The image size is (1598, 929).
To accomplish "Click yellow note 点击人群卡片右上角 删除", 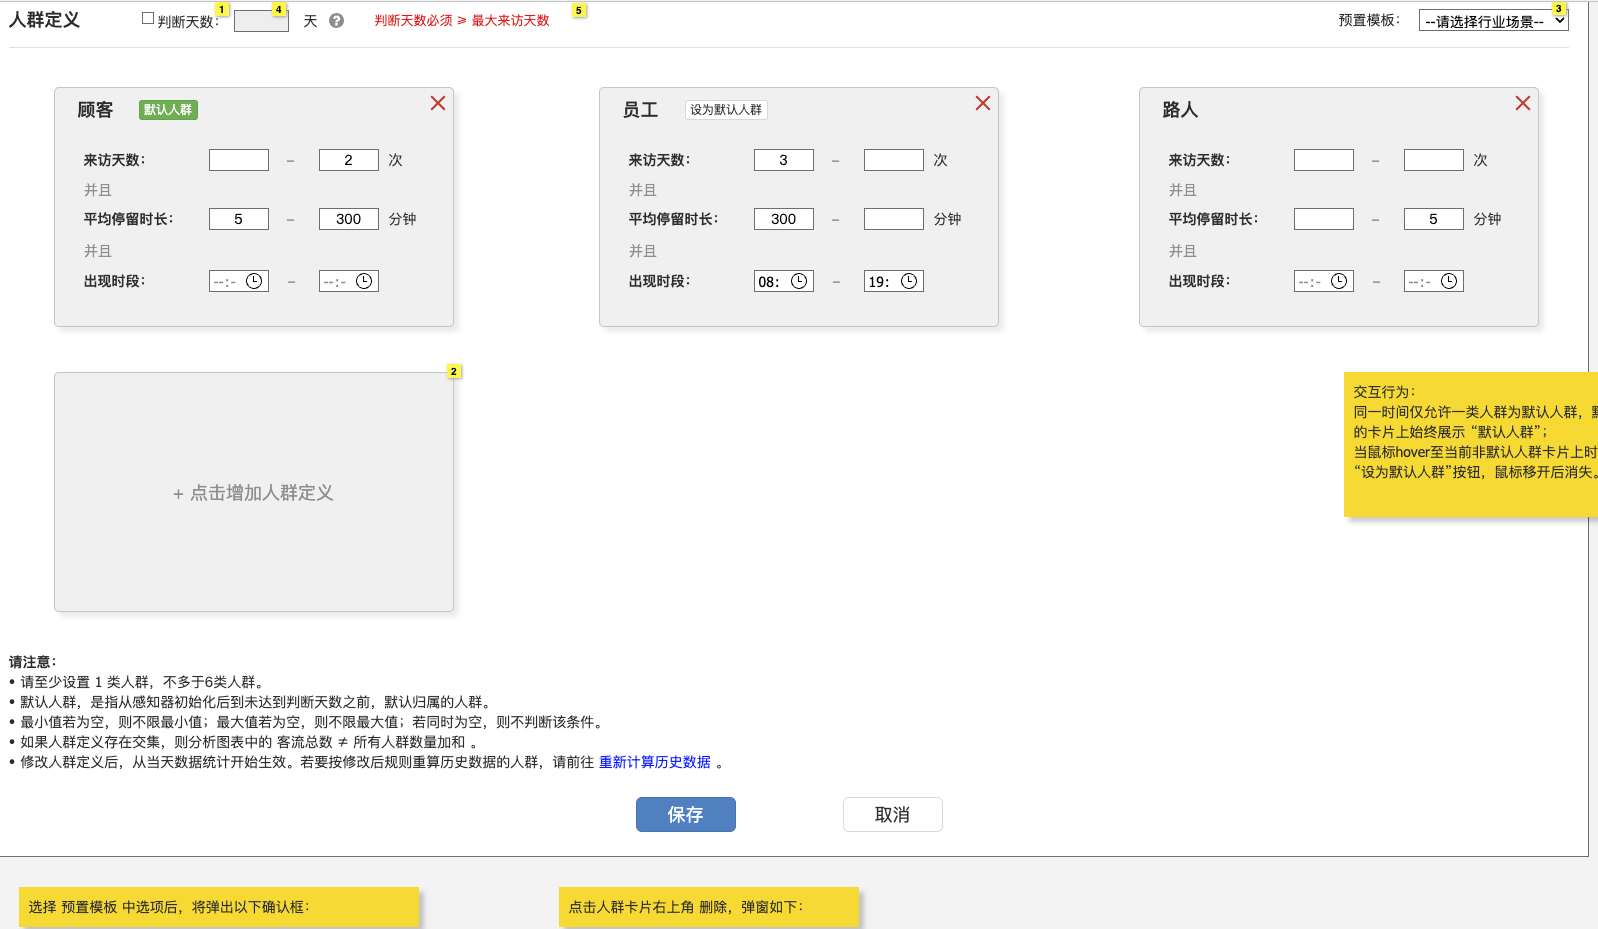I will (x=709, y=907).
